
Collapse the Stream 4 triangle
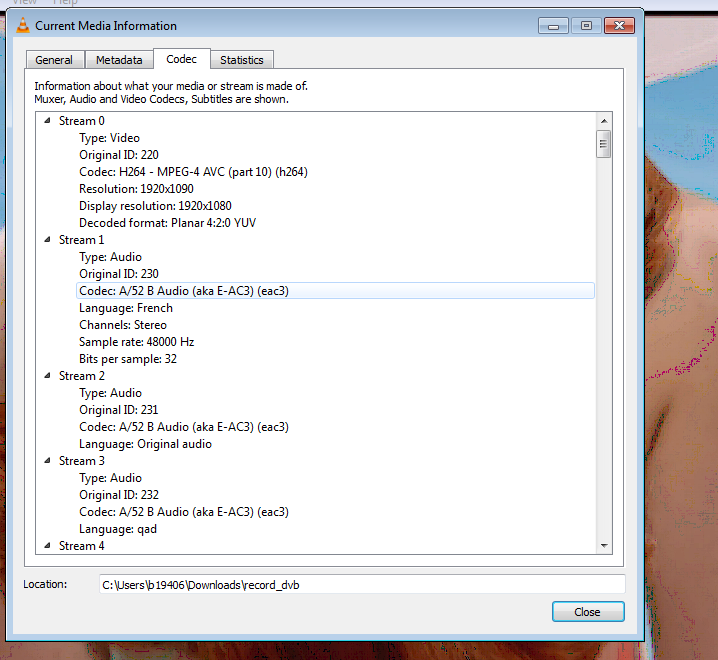[x=47, y=546]
